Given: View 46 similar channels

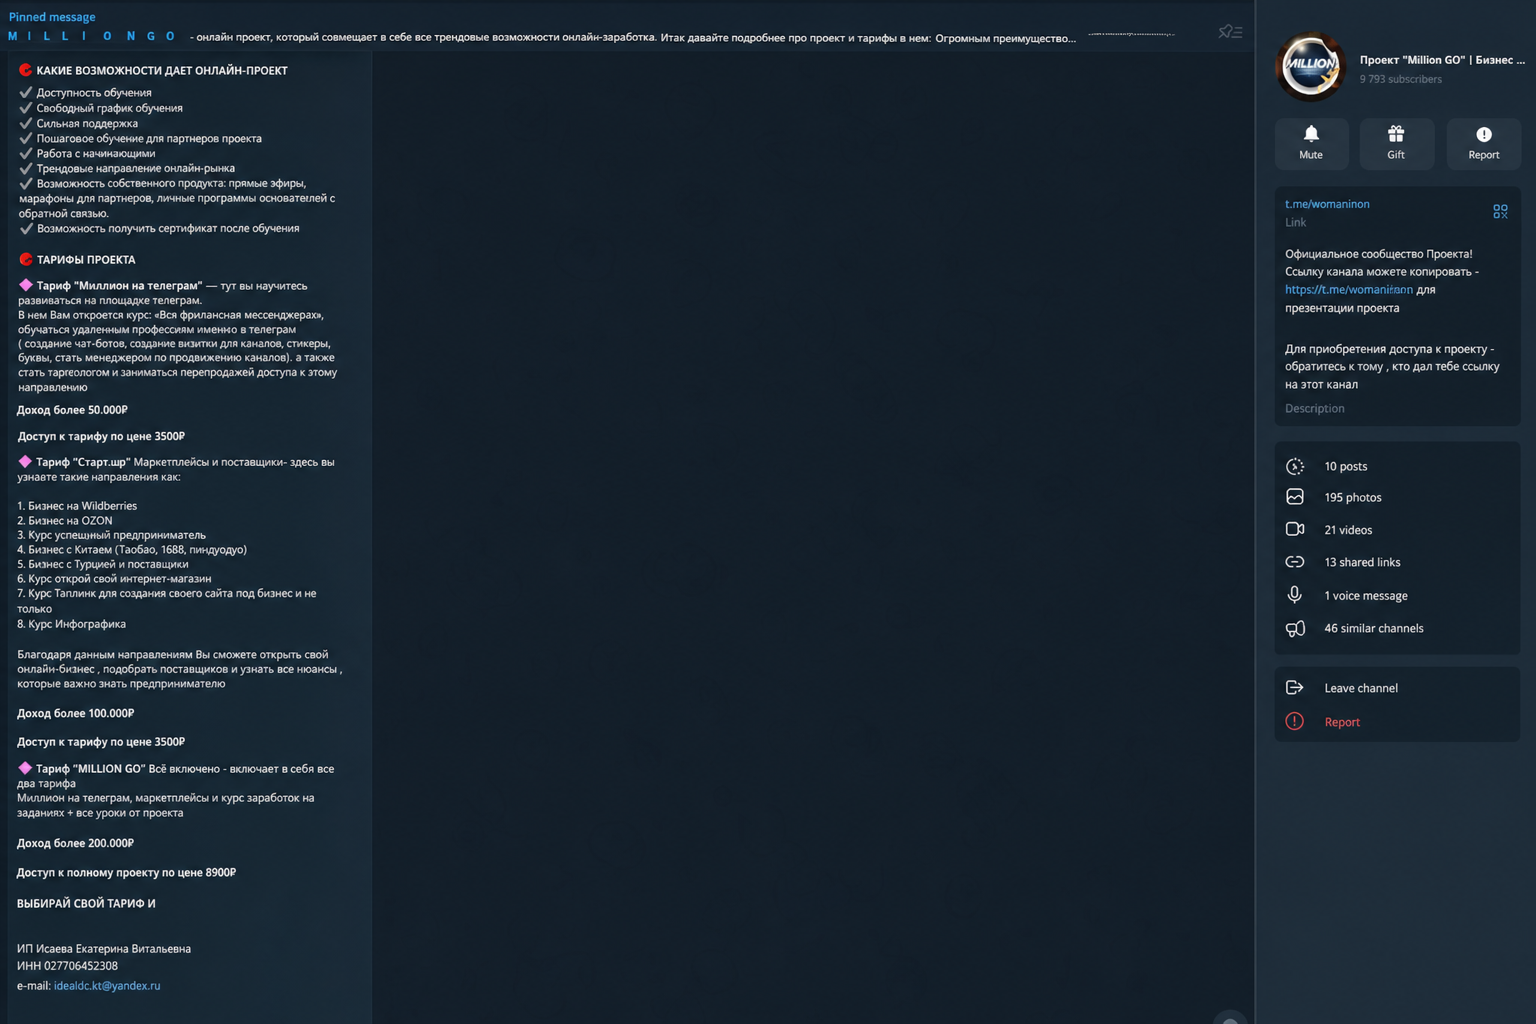Looking at the screenshot, I should click(1397, 628).
